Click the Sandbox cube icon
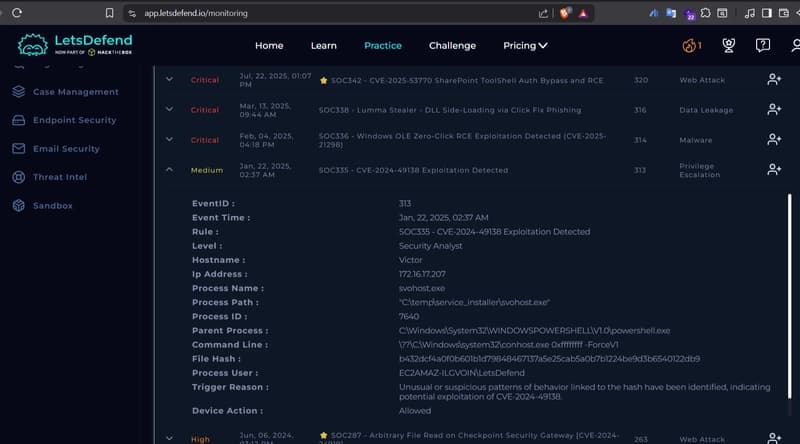The image size is (800, 444). (x=19, y=205)
